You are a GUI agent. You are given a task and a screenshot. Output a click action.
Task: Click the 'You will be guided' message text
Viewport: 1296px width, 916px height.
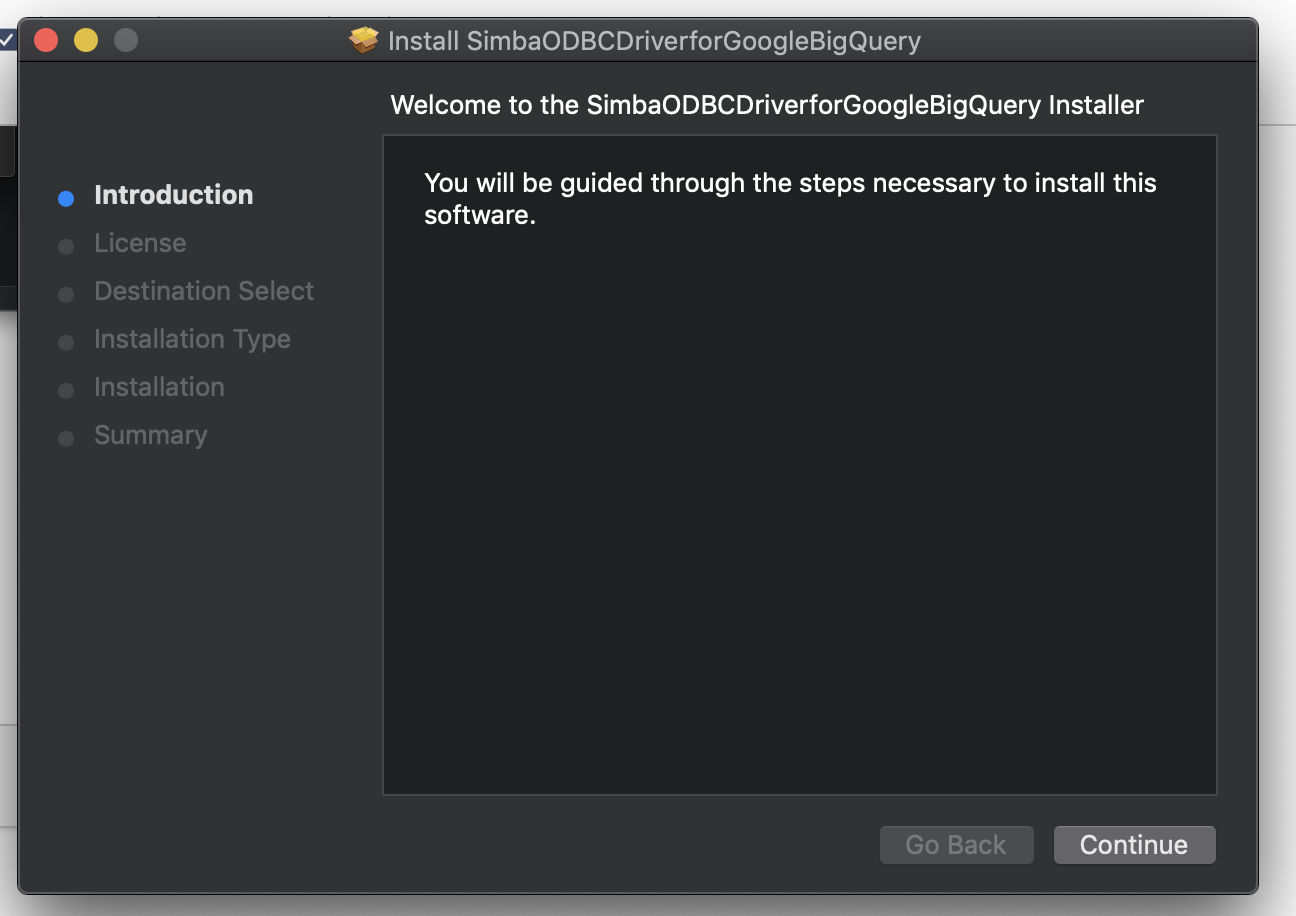coord(790,199)
